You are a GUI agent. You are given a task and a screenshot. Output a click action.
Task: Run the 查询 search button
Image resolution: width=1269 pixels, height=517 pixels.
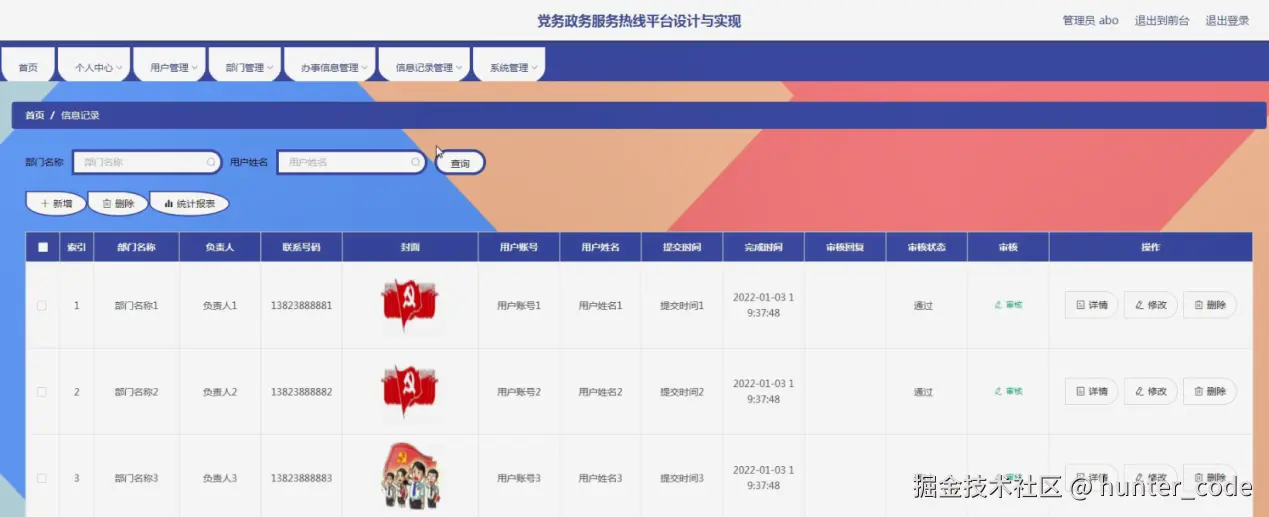[x=460, y=163]
